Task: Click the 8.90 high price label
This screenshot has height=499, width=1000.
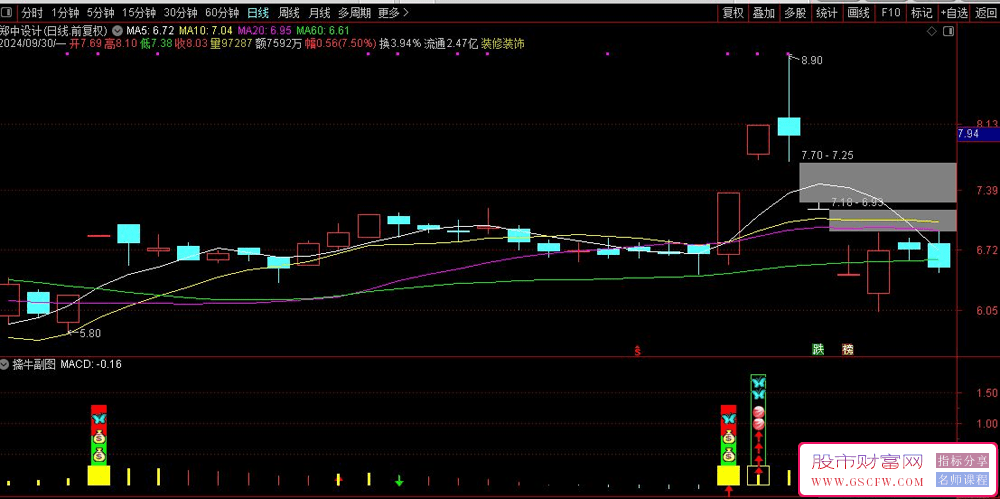Action: point(812,61)
